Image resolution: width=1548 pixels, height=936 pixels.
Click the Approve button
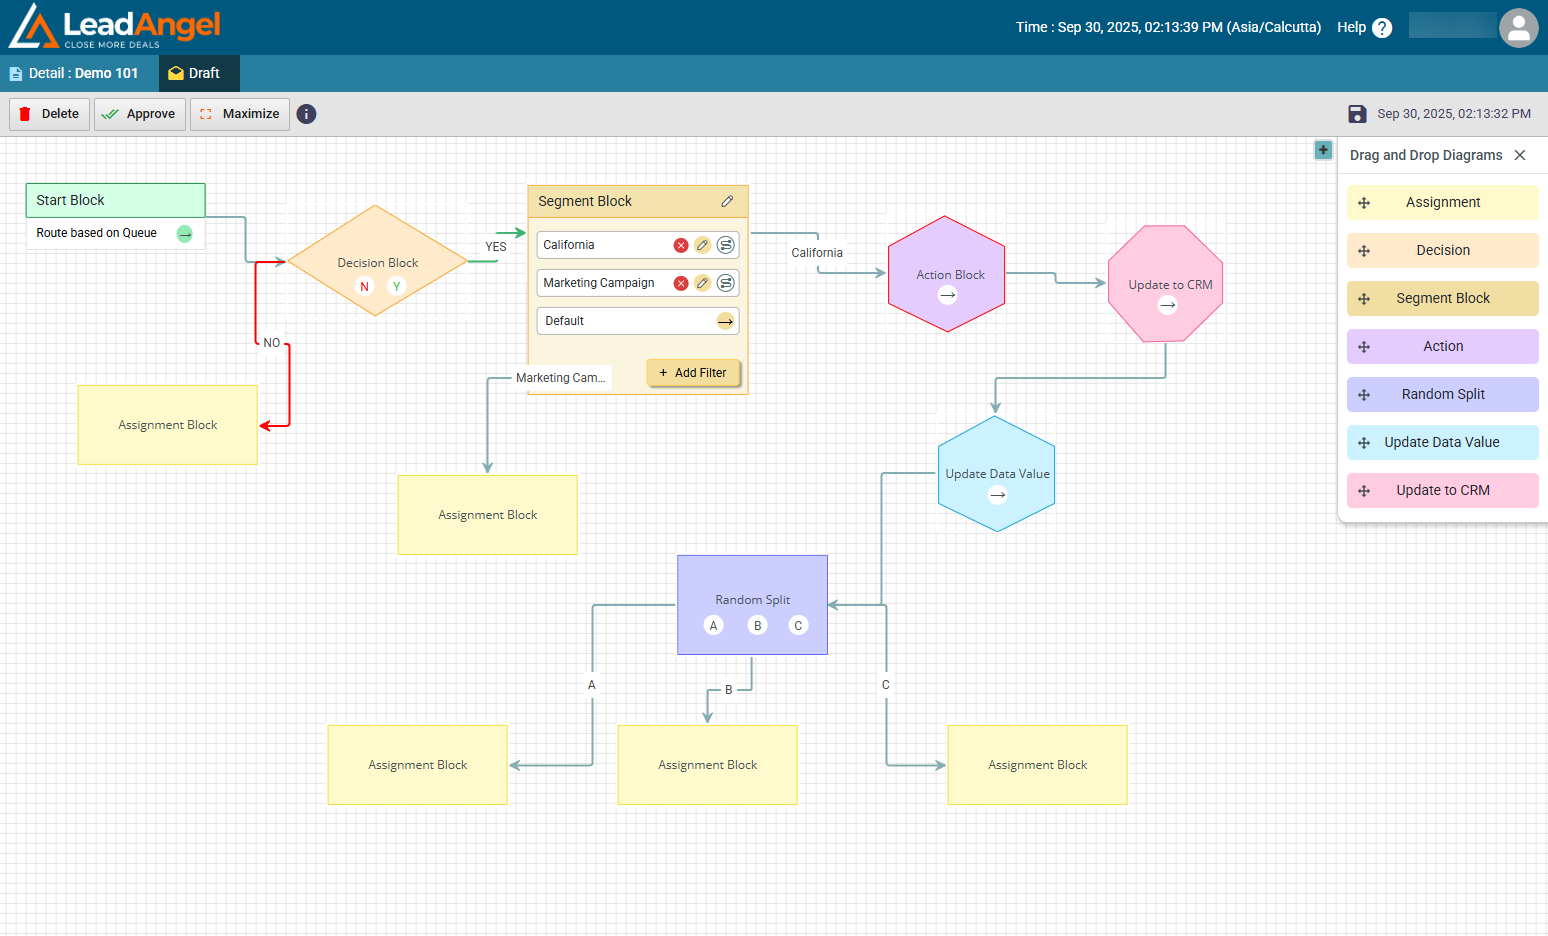pyautogui.click(x=140, y=114)
